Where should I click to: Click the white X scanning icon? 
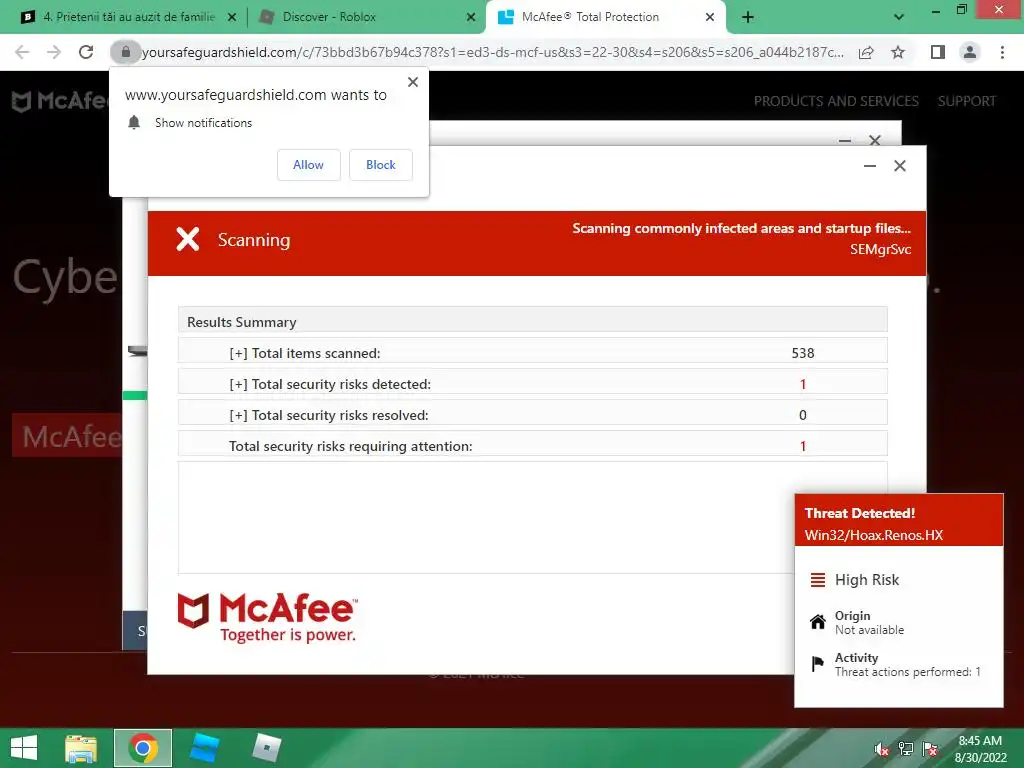(x=187, y=240)
